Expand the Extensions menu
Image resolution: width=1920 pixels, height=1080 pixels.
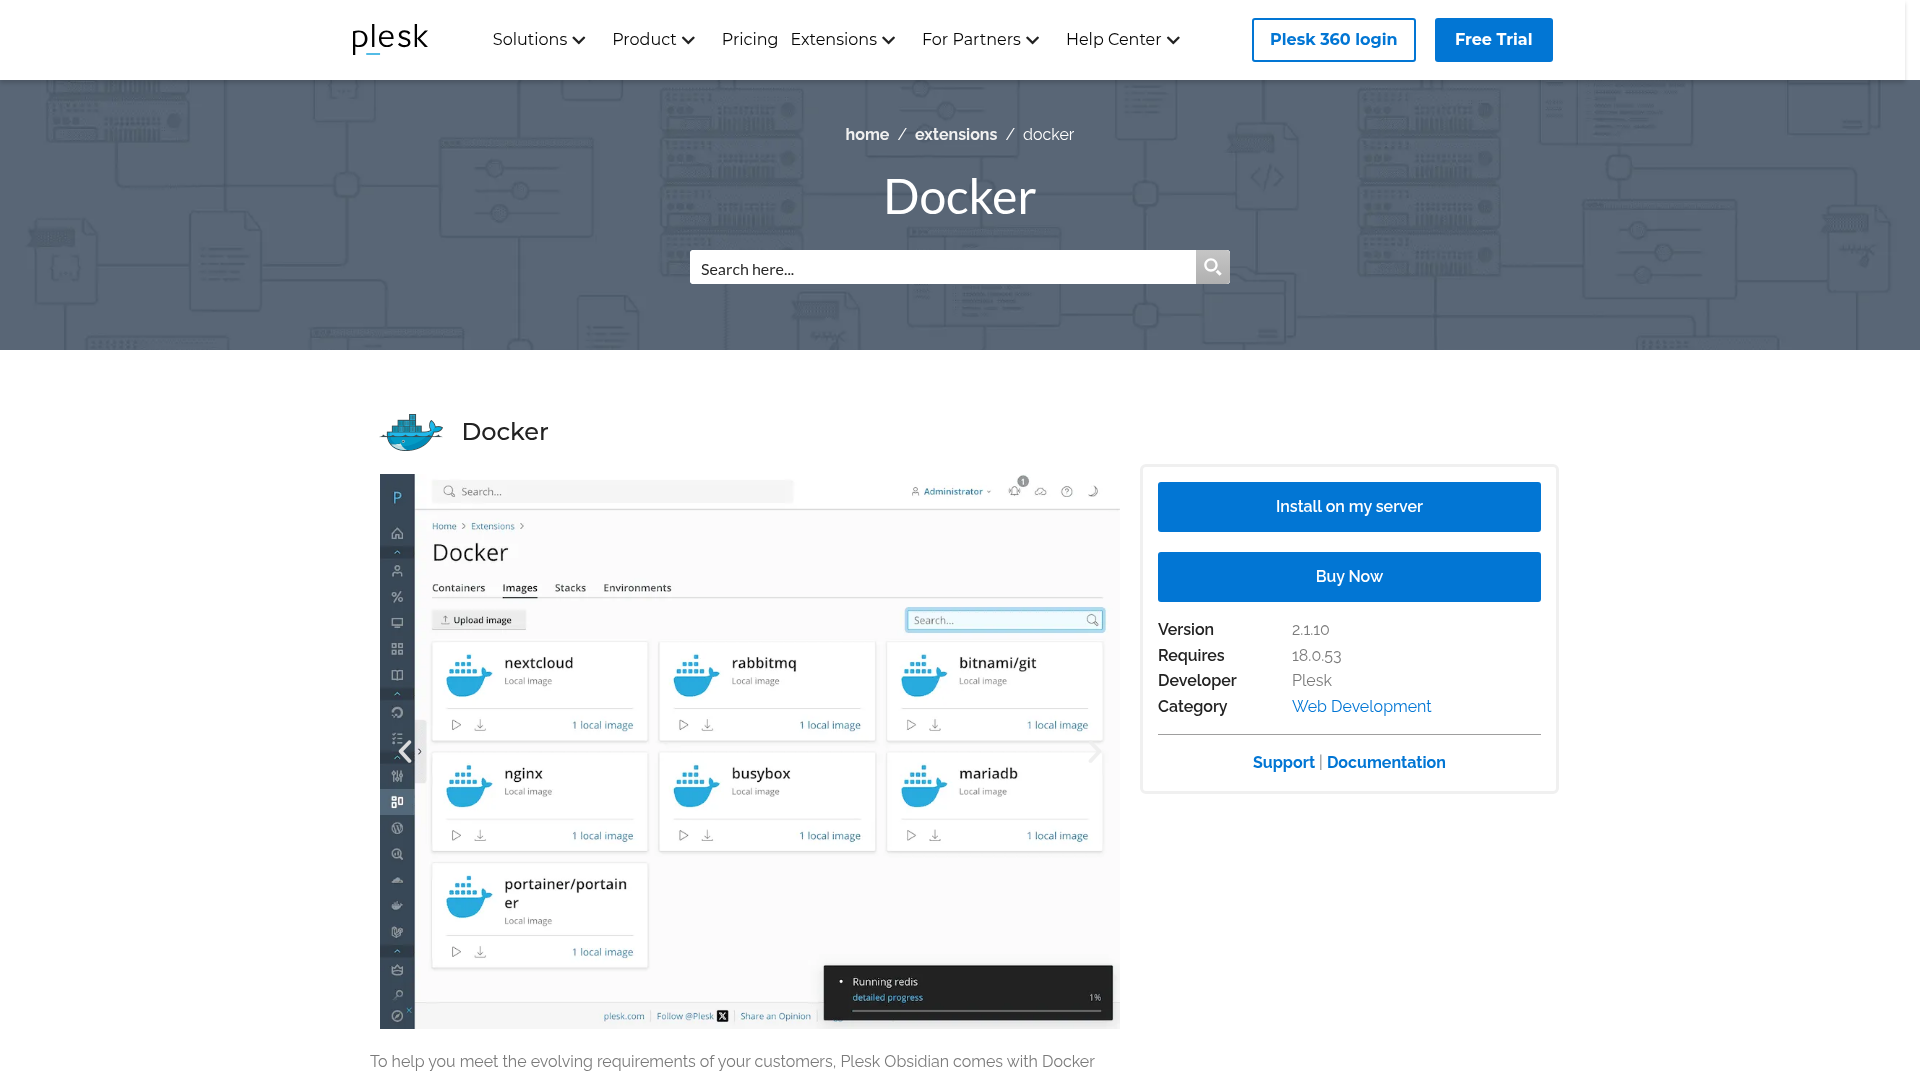842,40
